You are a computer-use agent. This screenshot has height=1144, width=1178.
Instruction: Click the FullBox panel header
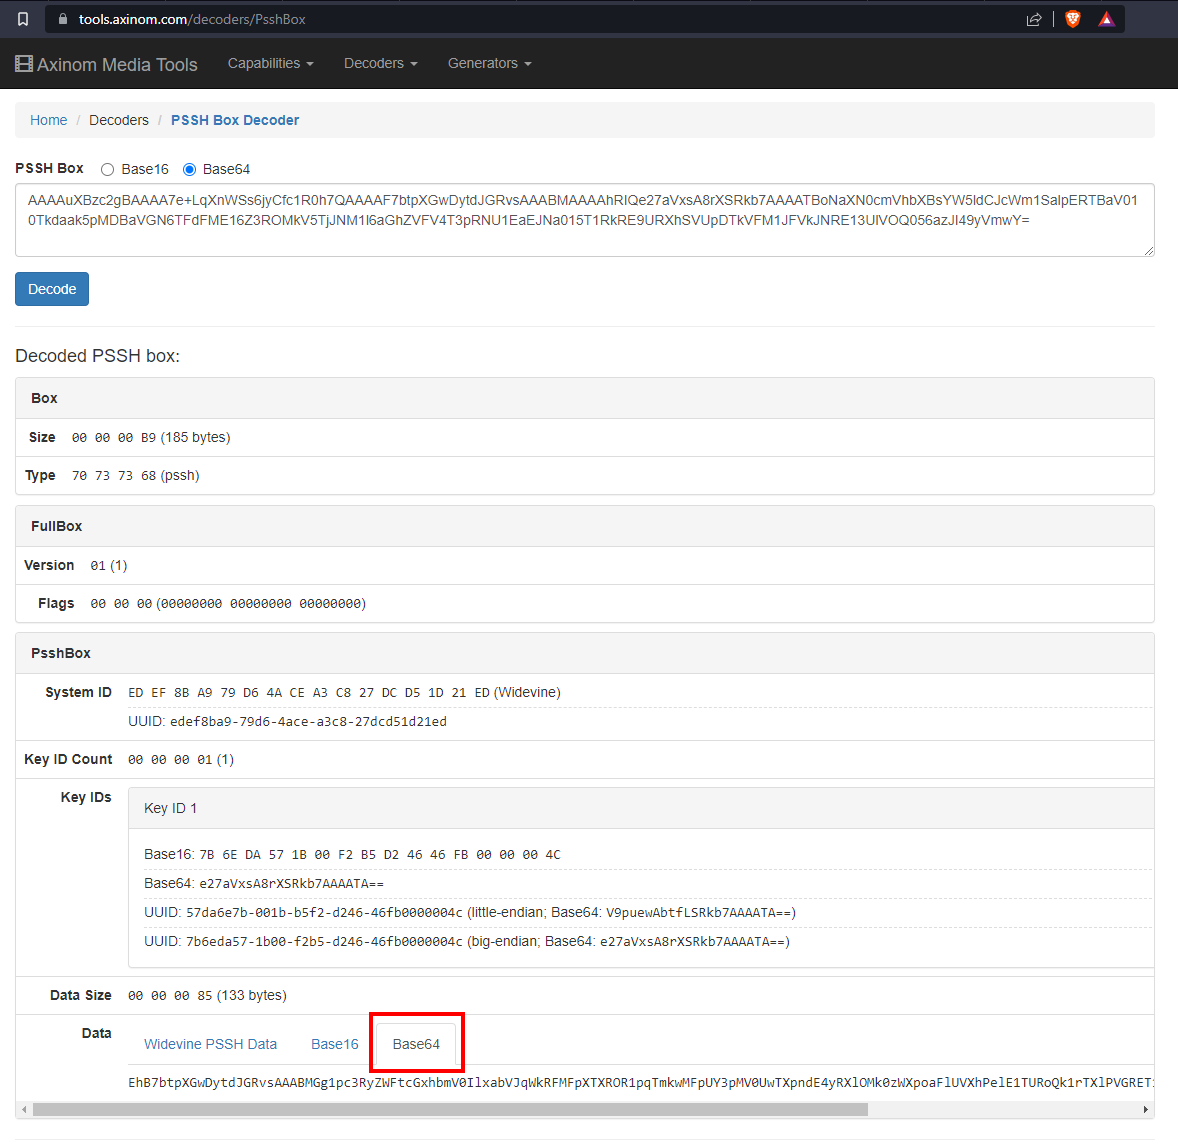coord(584,527)
